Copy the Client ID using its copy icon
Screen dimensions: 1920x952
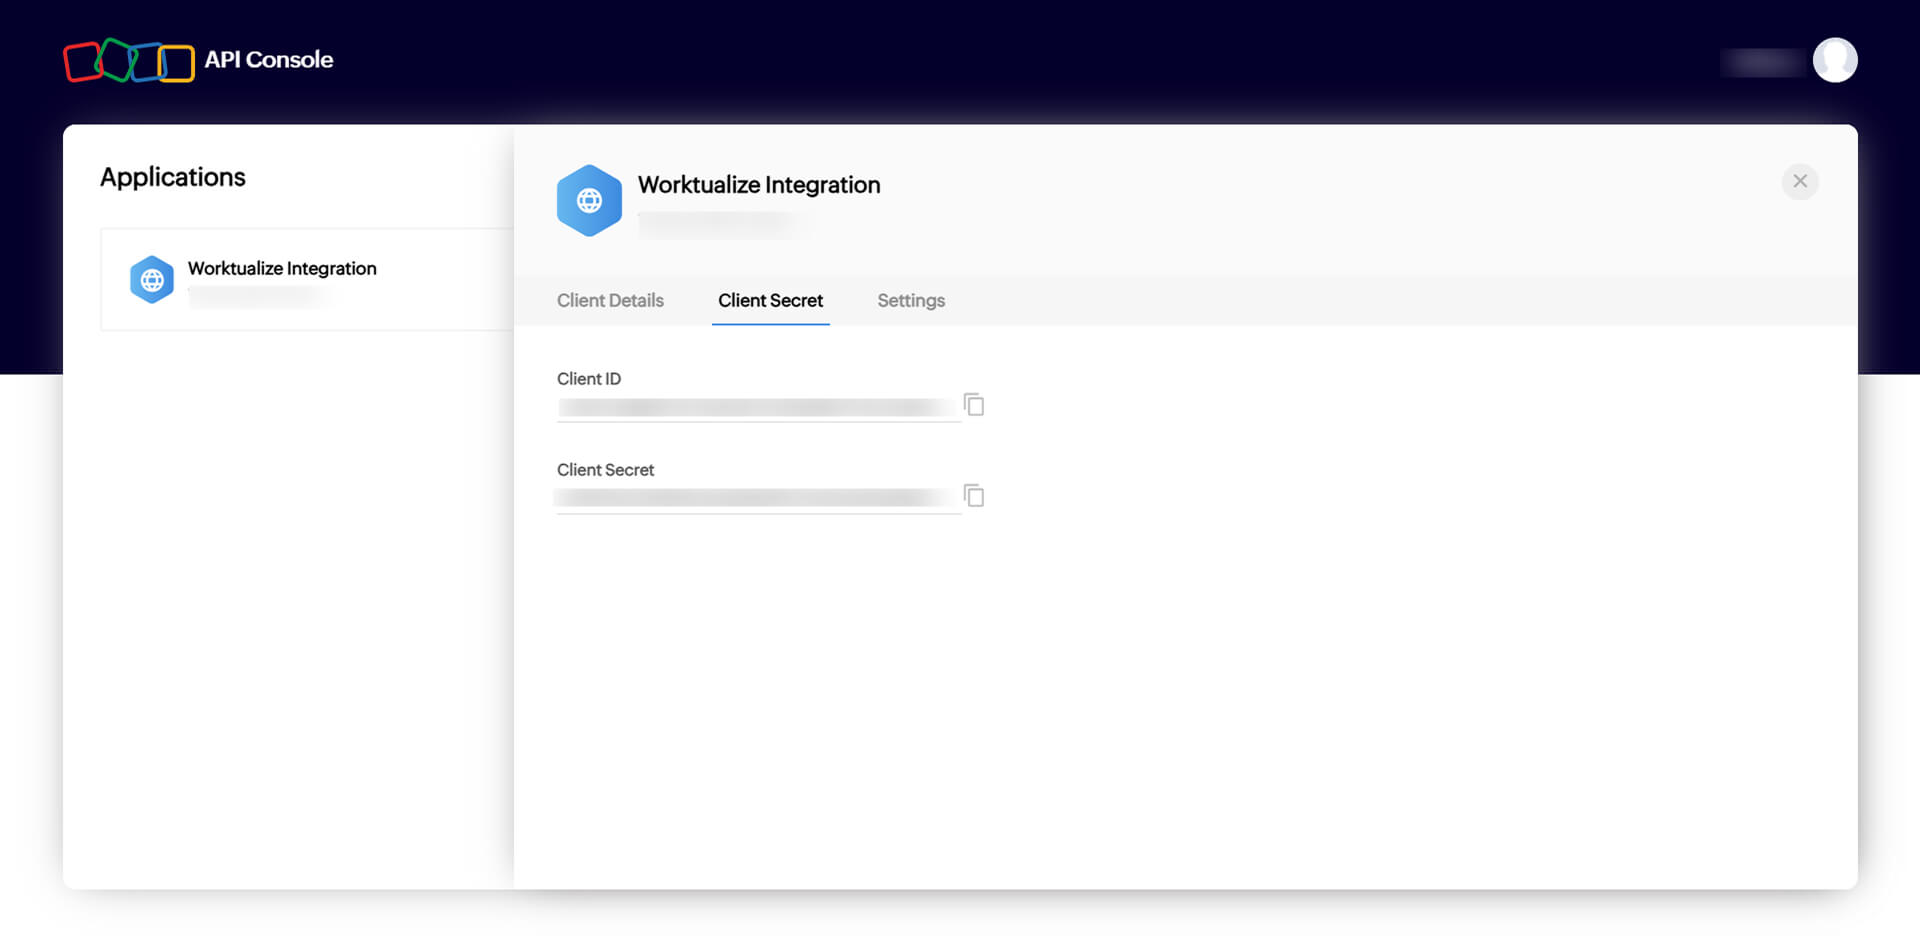tap(975, 405)
